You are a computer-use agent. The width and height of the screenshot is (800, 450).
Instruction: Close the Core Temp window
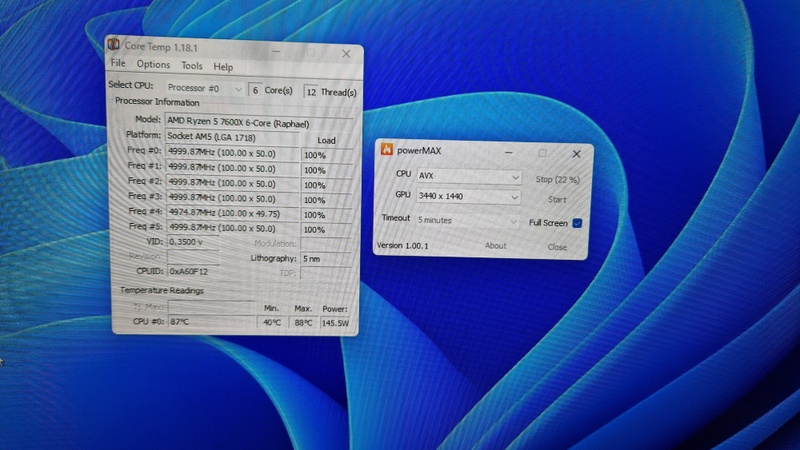pos(346,54)
